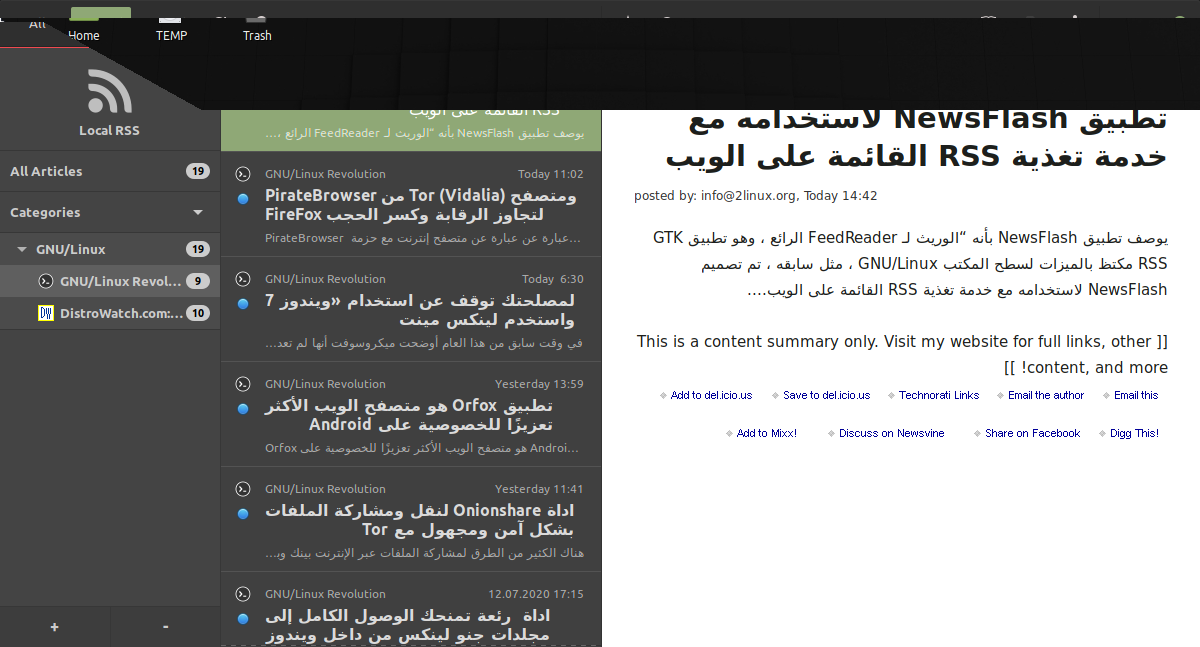Click the 'Email this' link
The height and width of the screenshot is (647, 1200).
click(1136, 395)
